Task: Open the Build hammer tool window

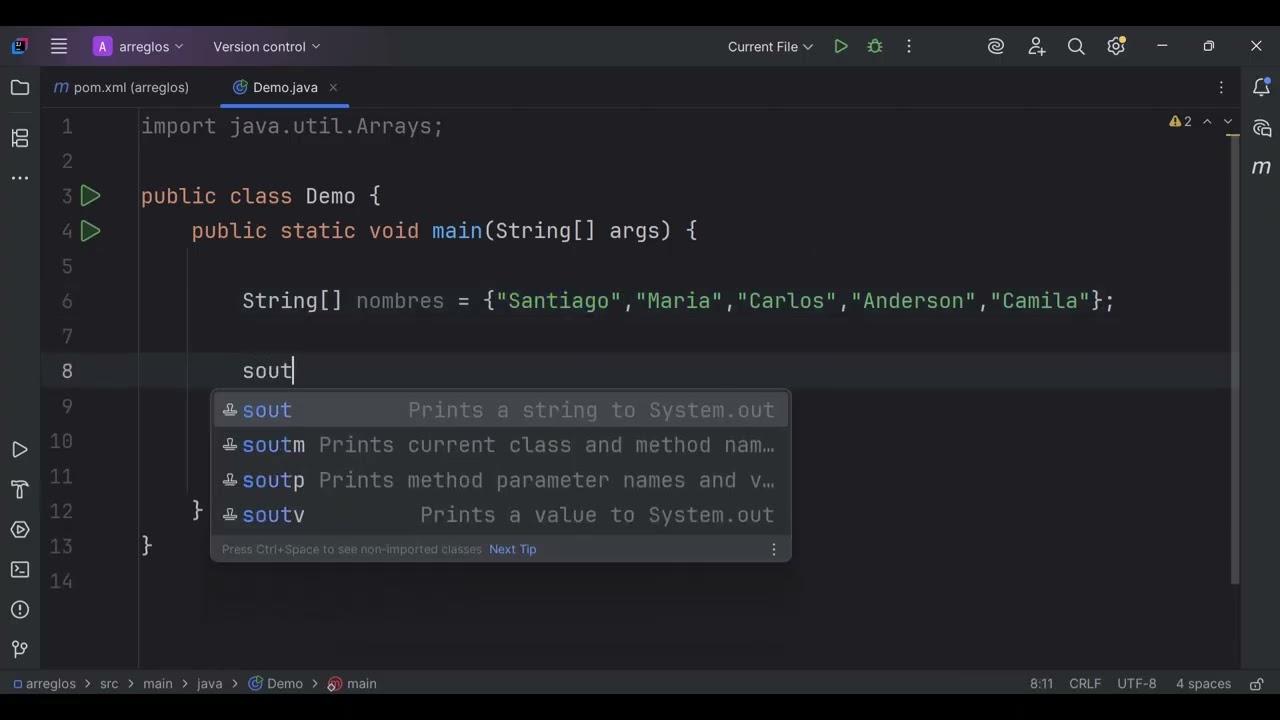Action: coord(20,490)
